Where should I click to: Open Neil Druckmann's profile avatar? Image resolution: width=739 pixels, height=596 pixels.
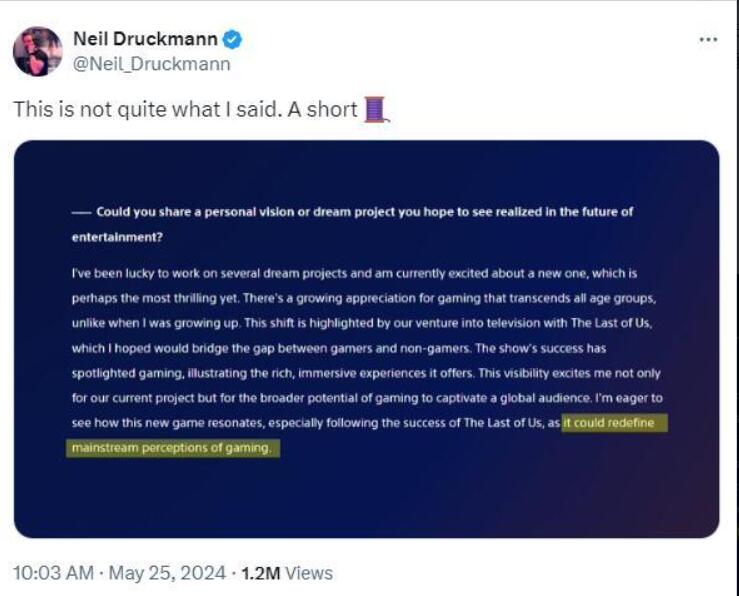tap(38, 52)
